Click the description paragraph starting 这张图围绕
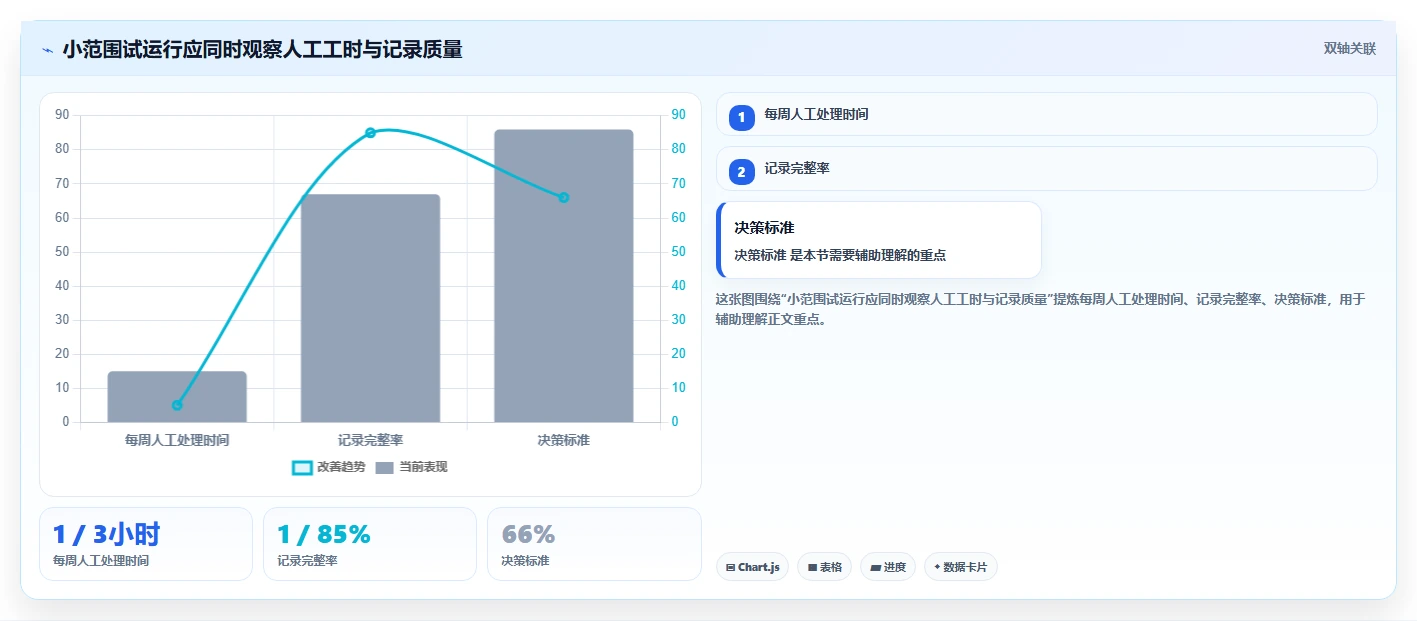This screenshot has height=621, width=1417. coord(1041,309)
